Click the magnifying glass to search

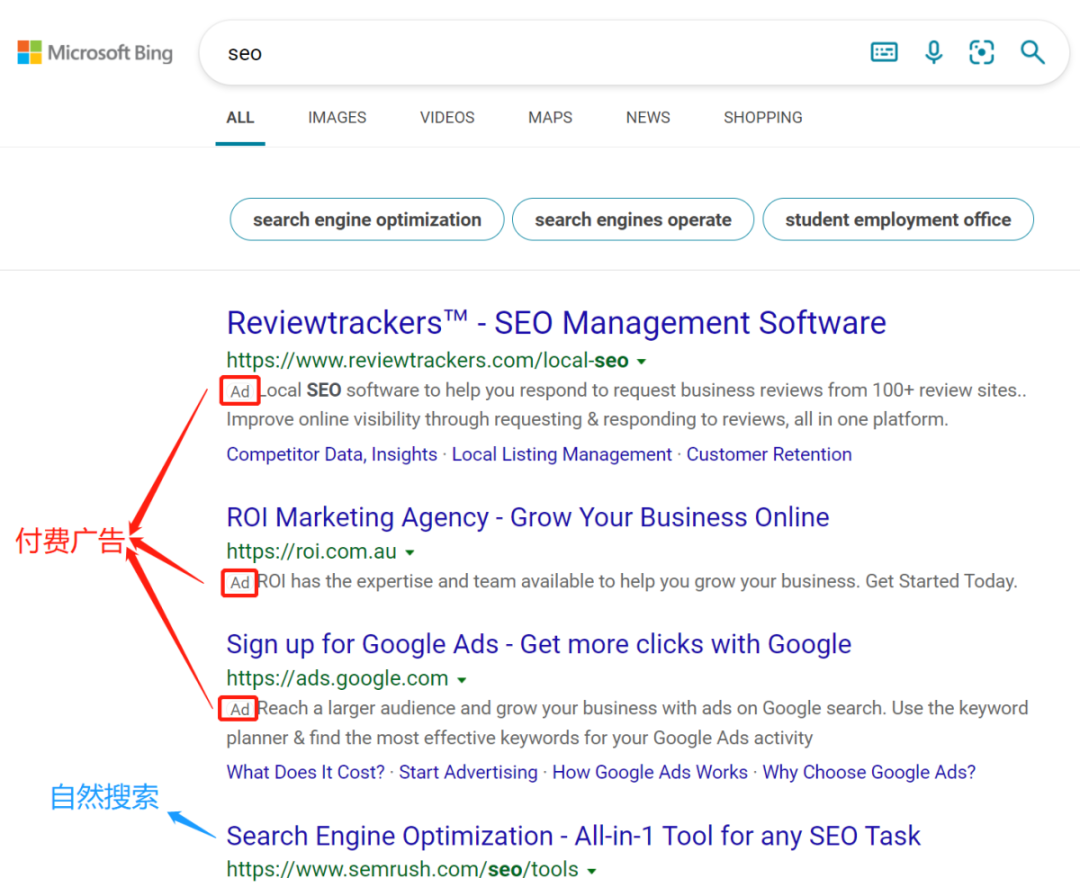[x=1032, y=52]
